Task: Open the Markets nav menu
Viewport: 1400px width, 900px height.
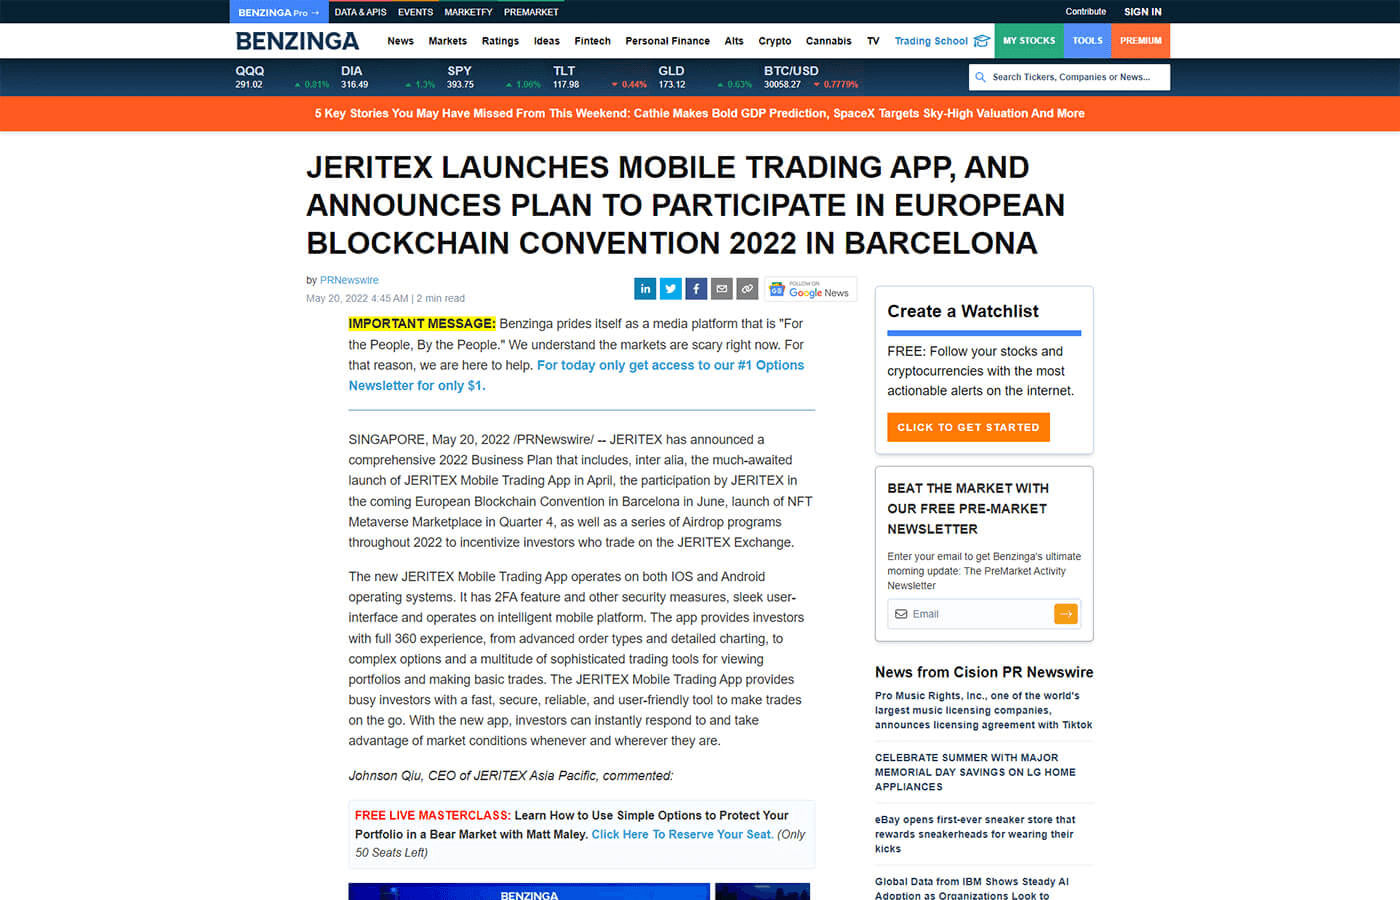Action: click(x=447, y=41)
